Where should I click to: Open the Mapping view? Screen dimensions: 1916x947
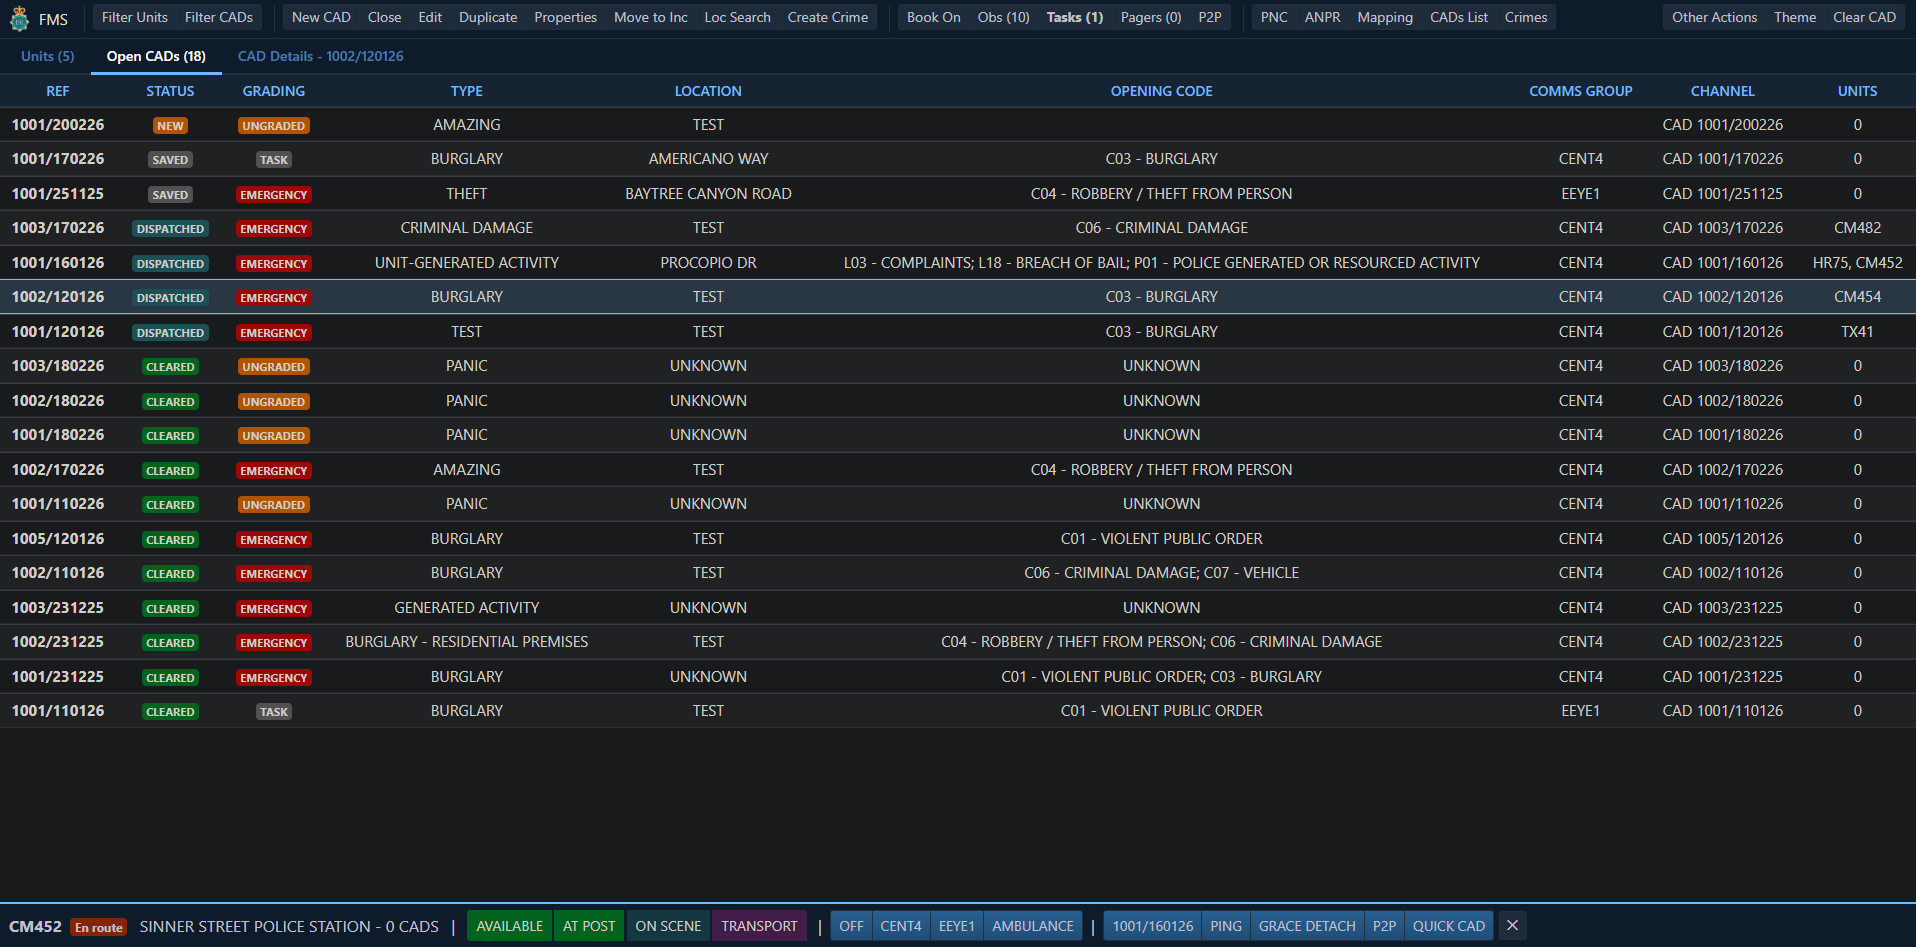pos(1384,17)
